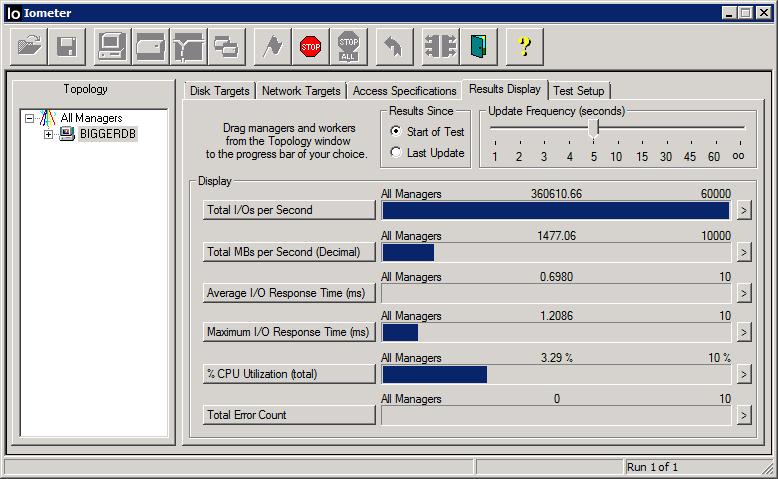Exit Iometer using the door icon

[478, 47]
